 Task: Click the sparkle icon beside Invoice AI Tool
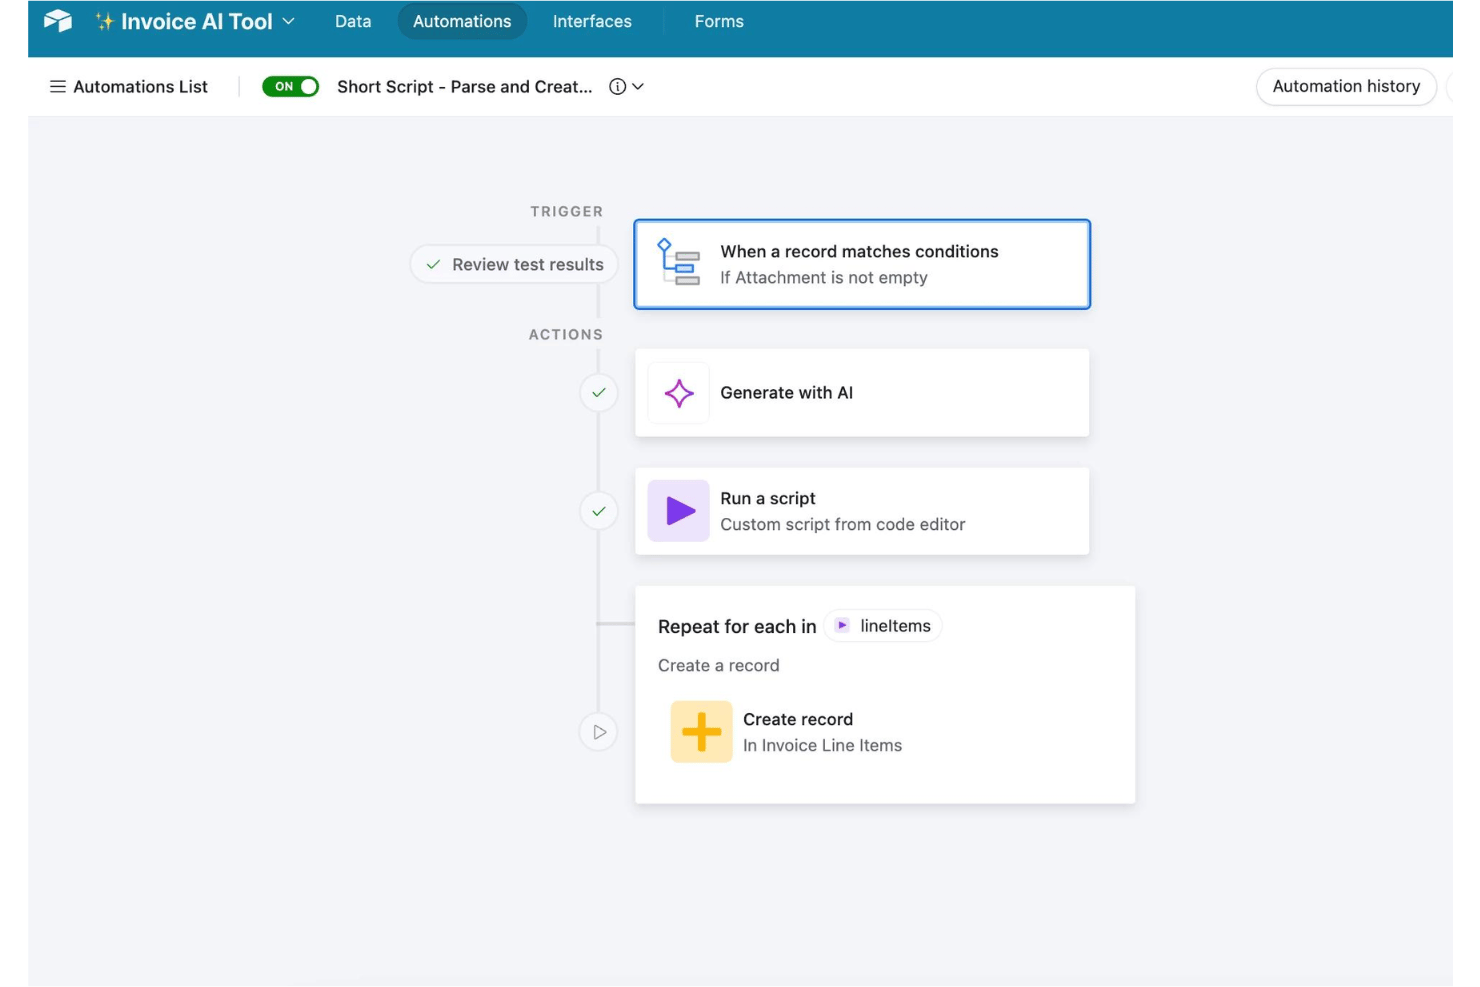(104, 21)
